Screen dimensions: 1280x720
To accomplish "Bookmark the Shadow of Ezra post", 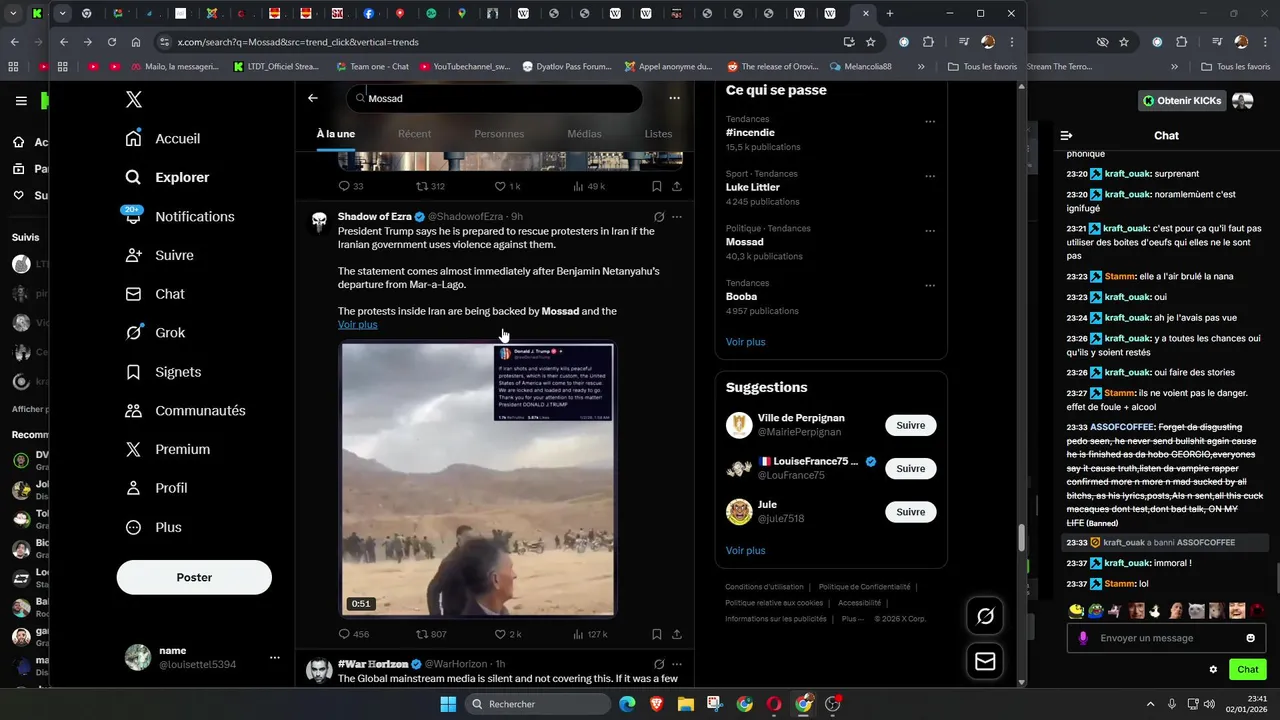I will pos(657,634).
